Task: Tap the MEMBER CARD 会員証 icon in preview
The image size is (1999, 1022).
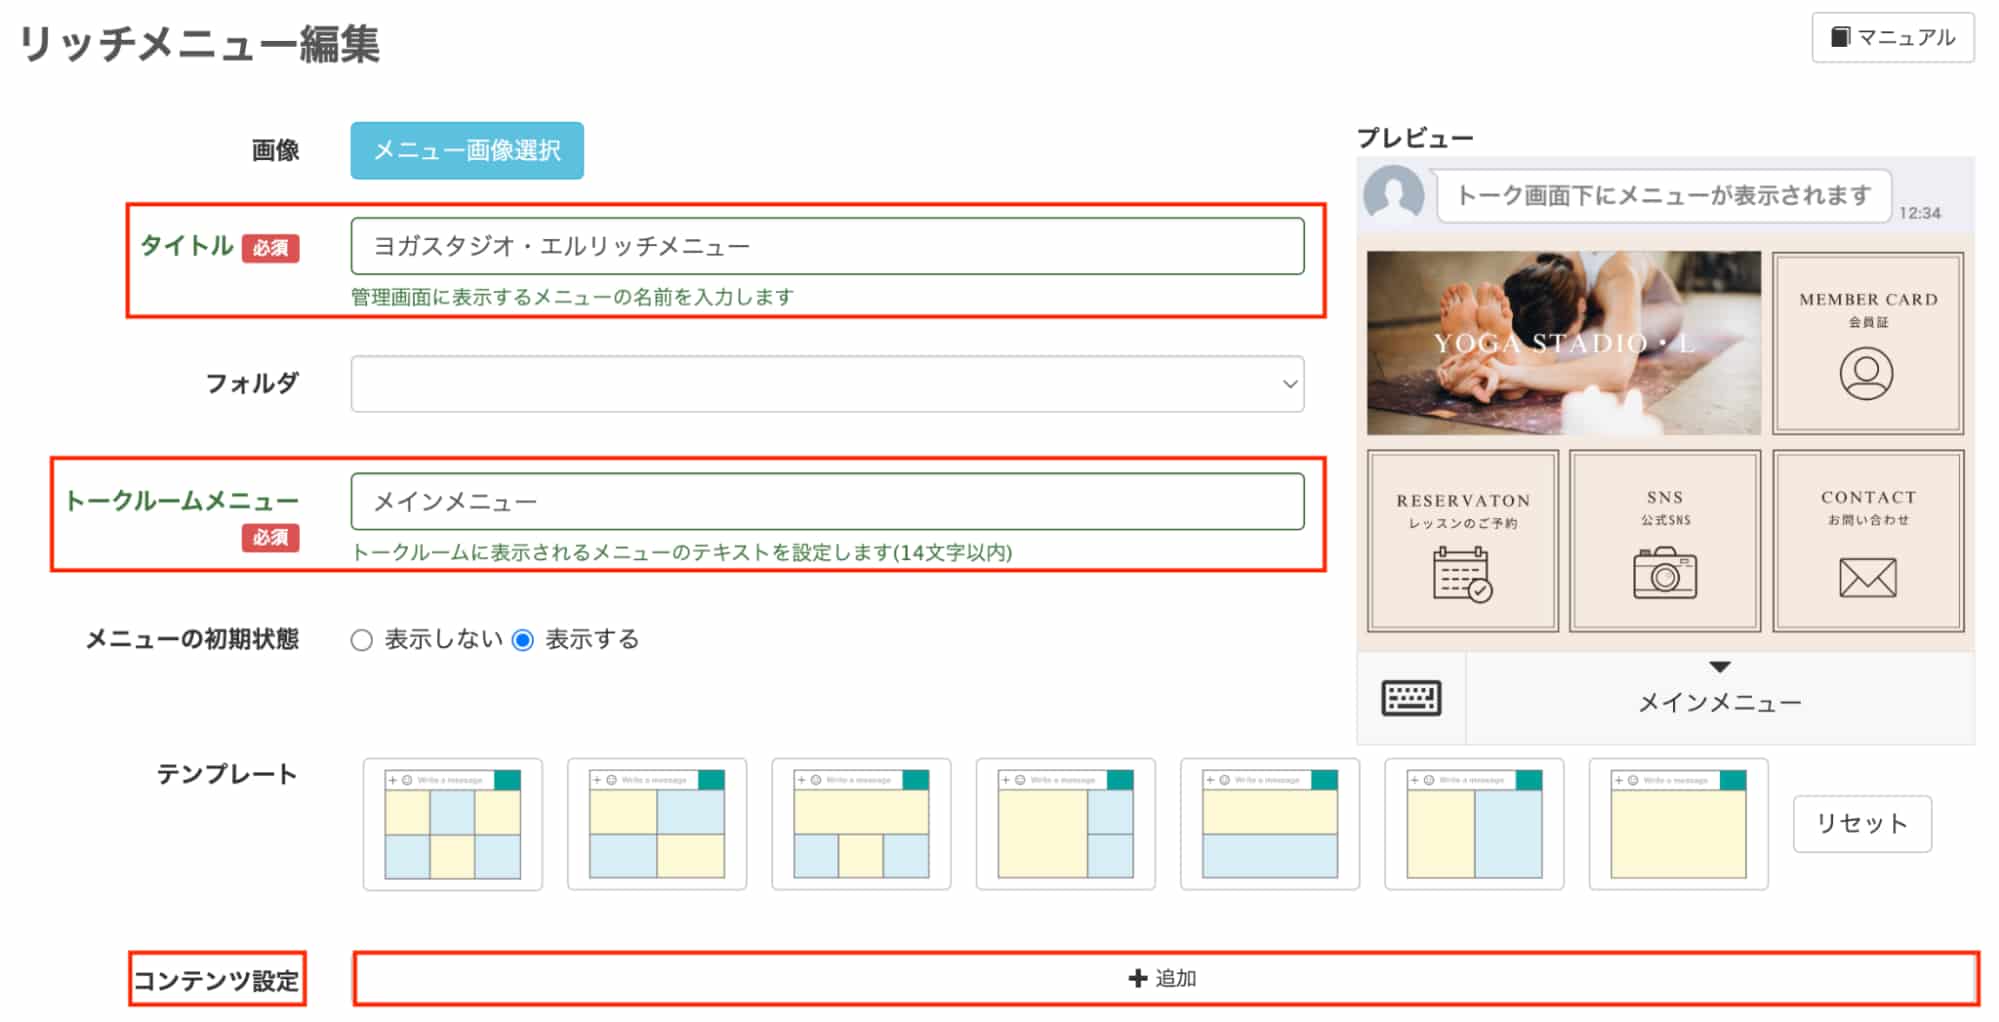Action: (x=1868, y=373)
